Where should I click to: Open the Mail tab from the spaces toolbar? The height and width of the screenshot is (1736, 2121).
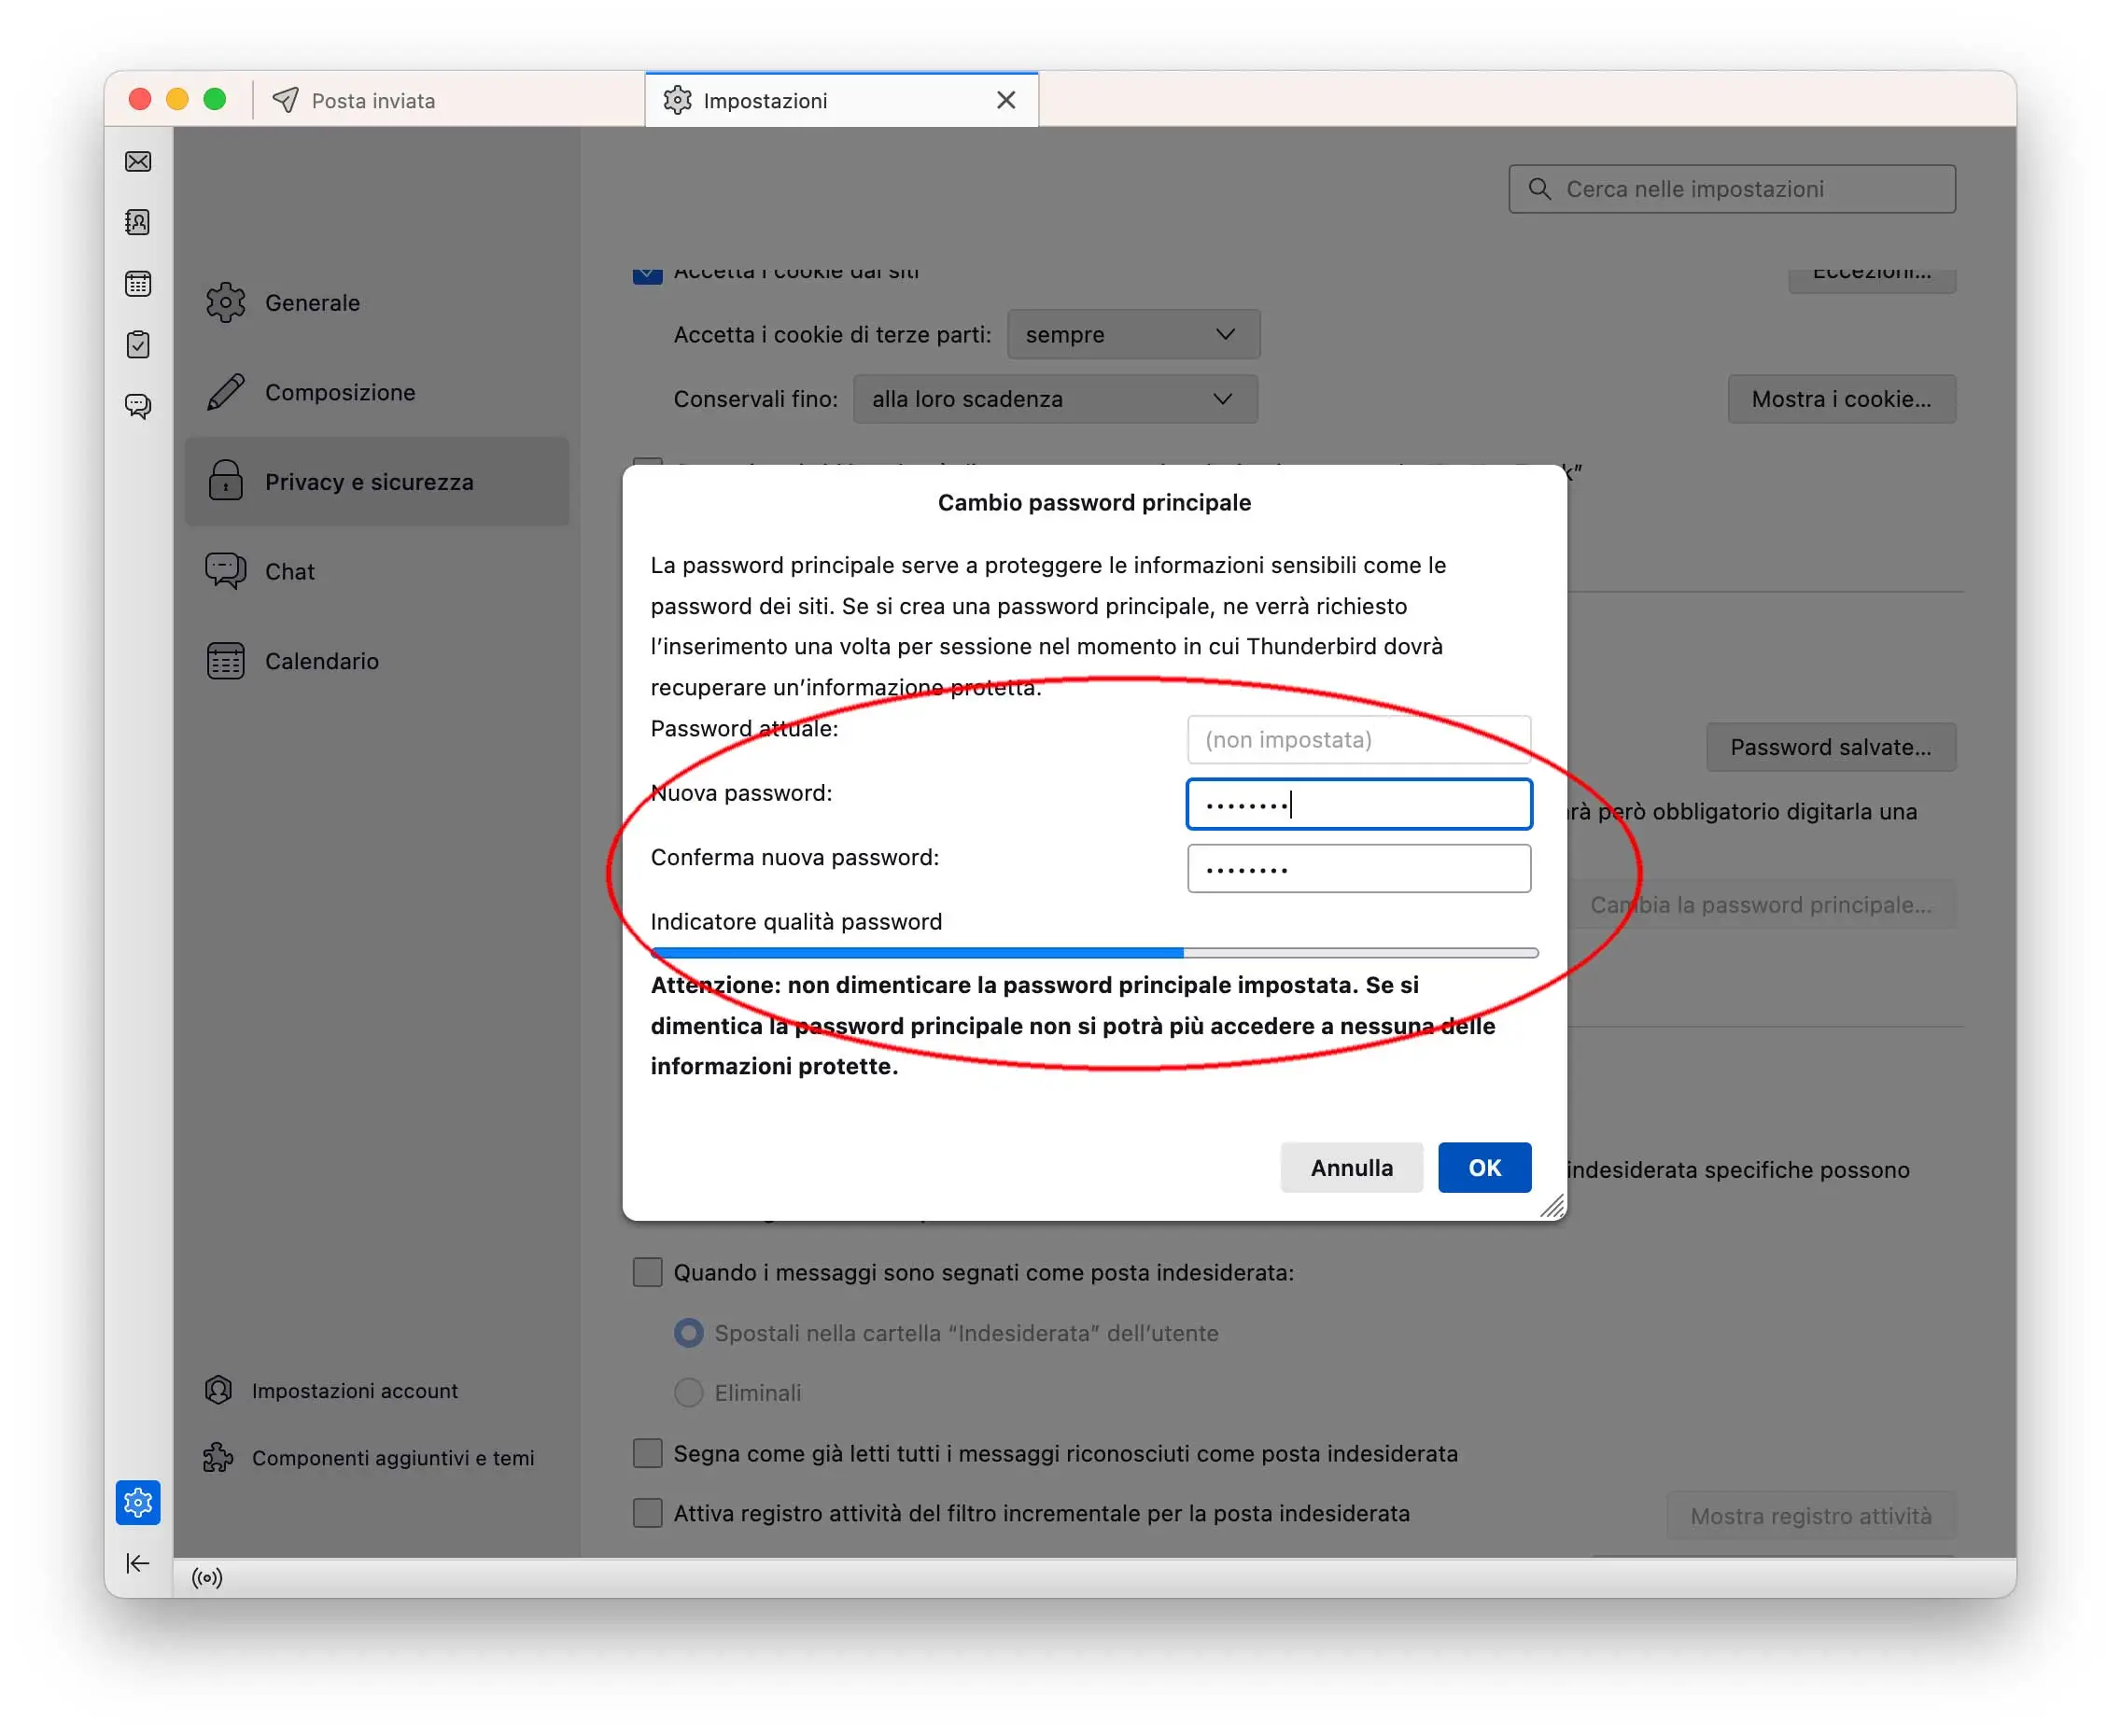(138, 161)
